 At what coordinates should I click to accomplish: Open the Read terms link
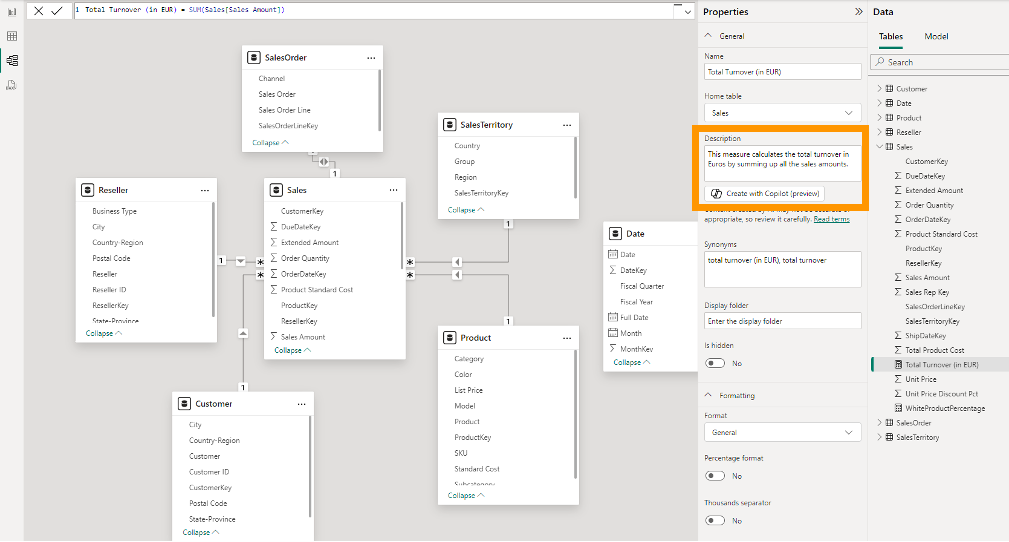coord(831,219)
